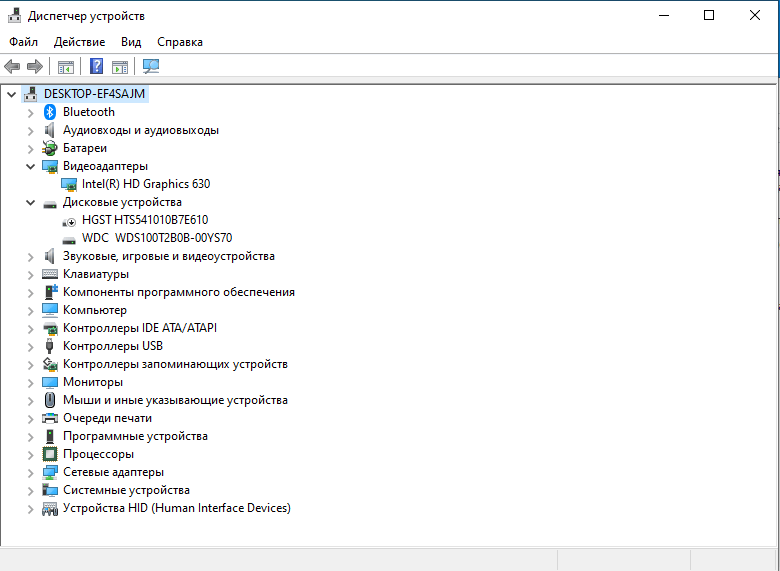Expand the Программные устройства category

30,437
